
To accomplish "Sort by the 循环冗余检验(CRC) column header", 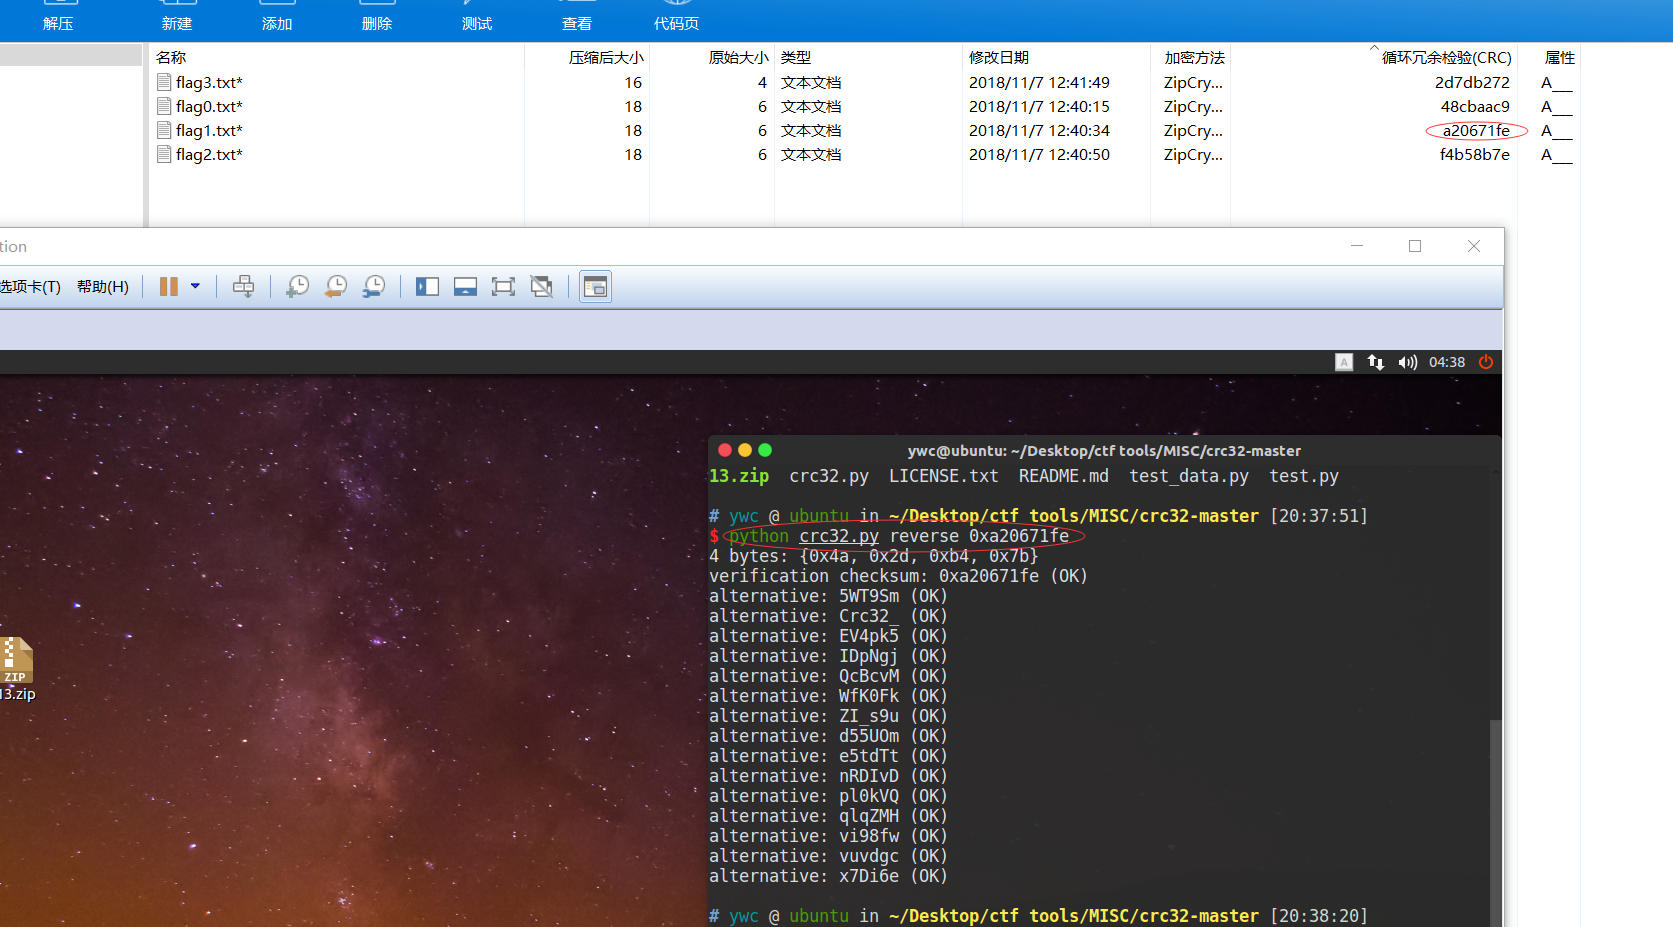I will point(1445,58).
